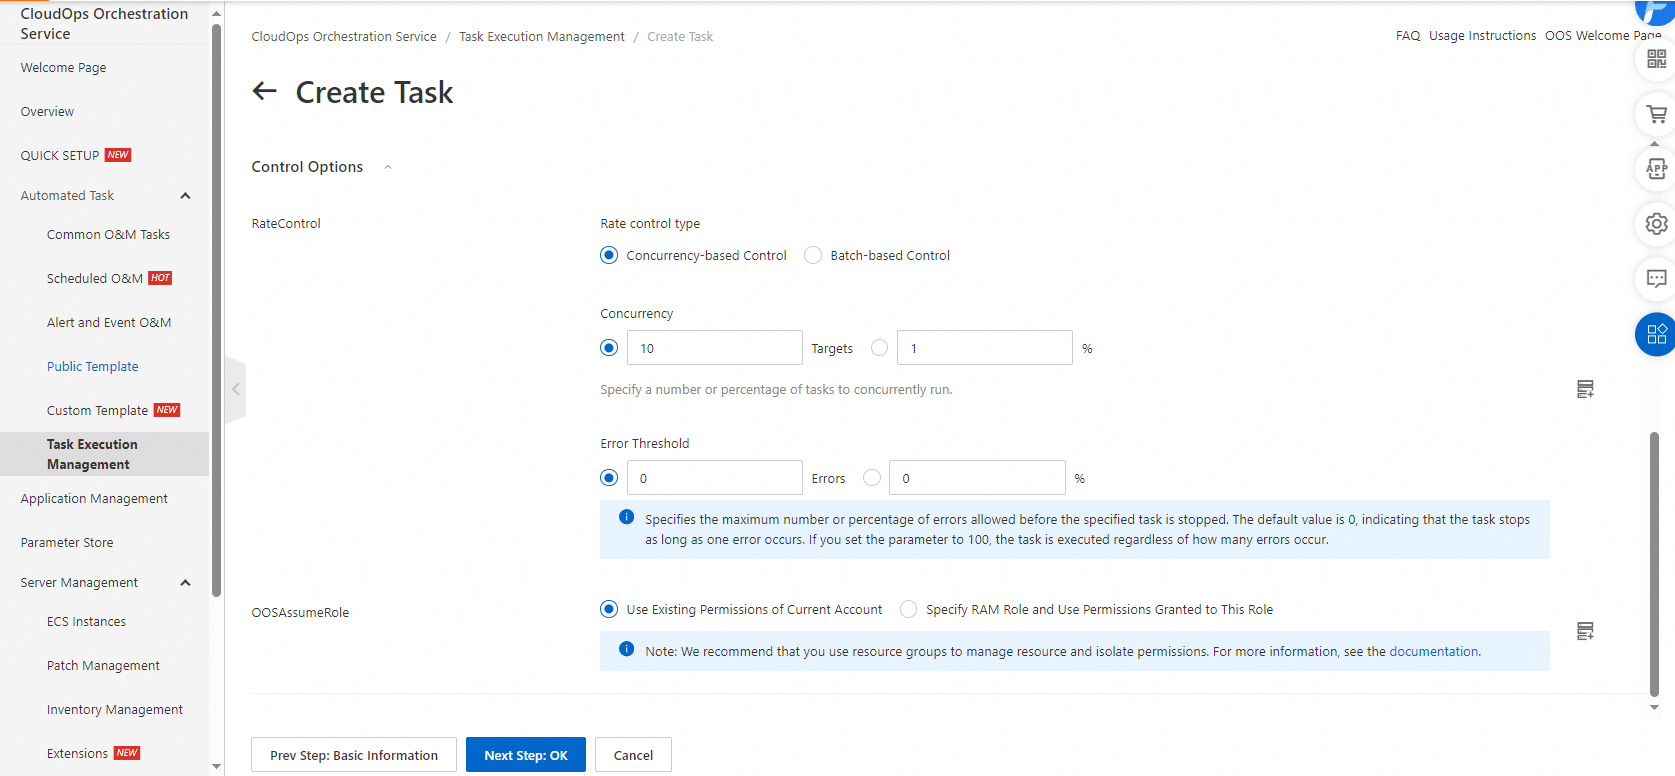Collapse the Automated Task menu group
Screen dimensions: 1675x776
185,196
